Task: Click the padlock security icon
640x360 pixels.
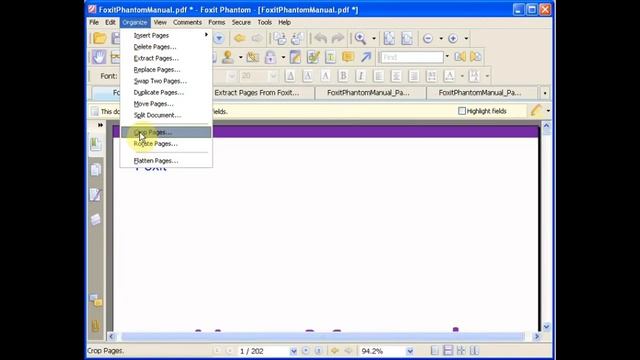Action: pos(270,57)
